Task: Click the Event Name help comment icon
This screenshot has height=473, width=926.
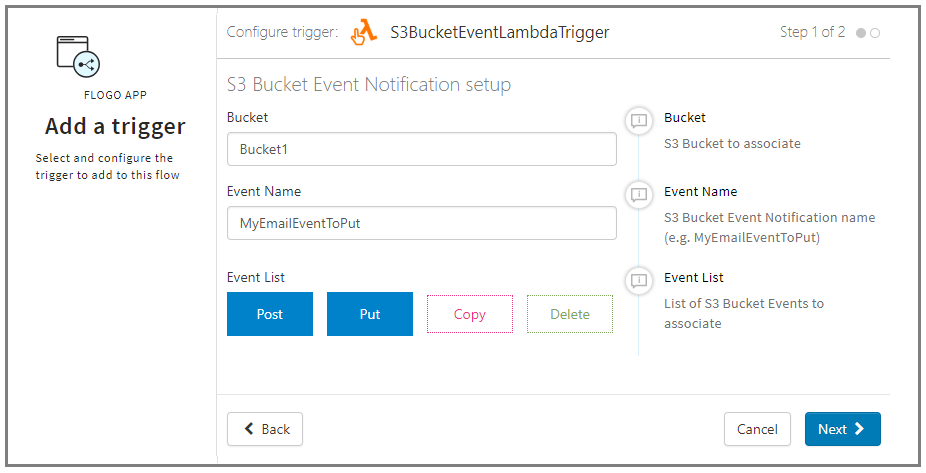Action: (638, 194)
